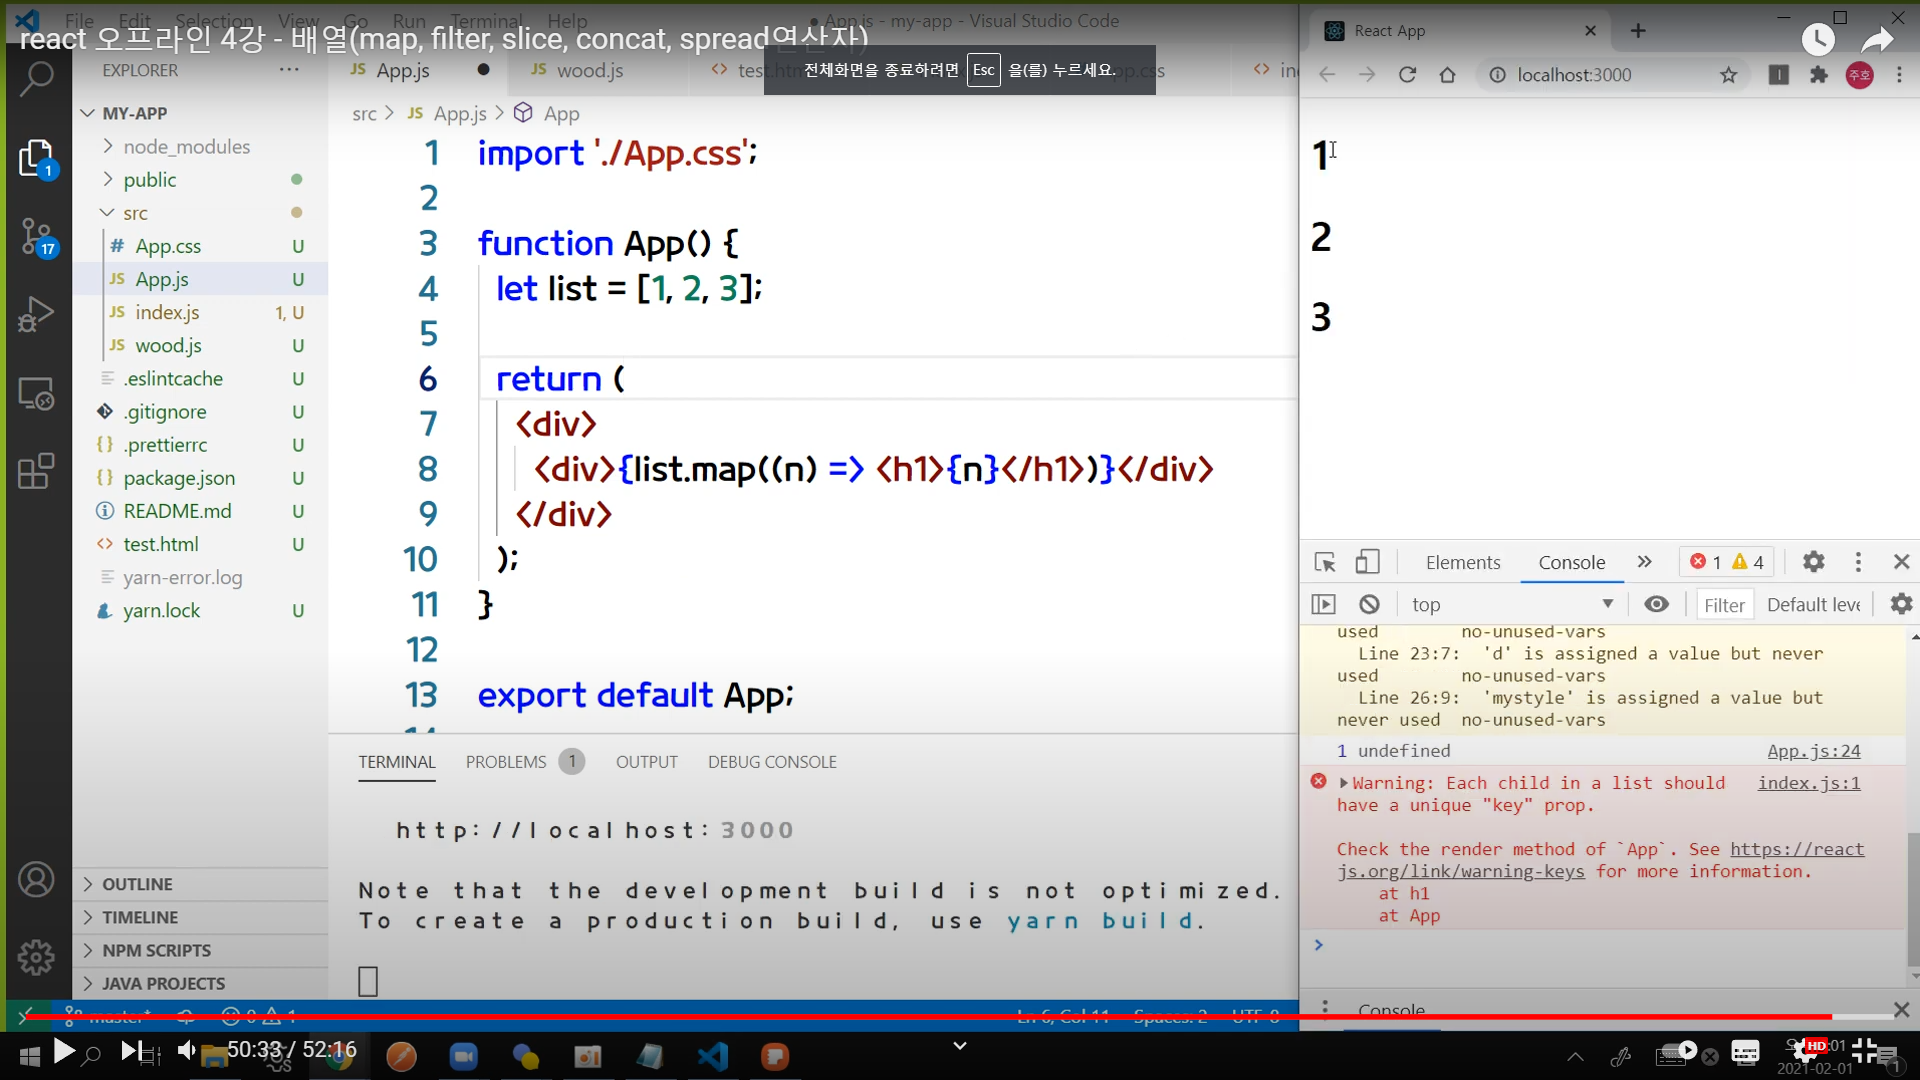Open the Explorer files icon in activity bar
The height and width of the screenshot is (1080, 1920).
coord(36,158)
